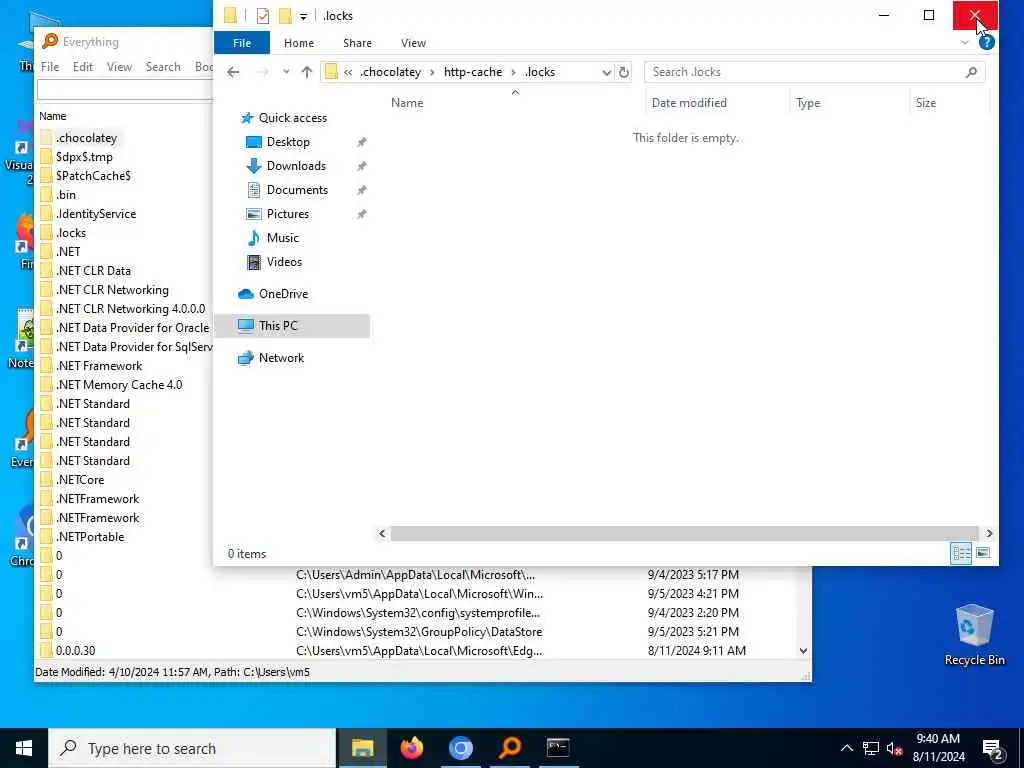The width and height of the screenshot is (1024, 768).
Task: Click the search magnifier icon in Explorer
Action: (971, 72)
